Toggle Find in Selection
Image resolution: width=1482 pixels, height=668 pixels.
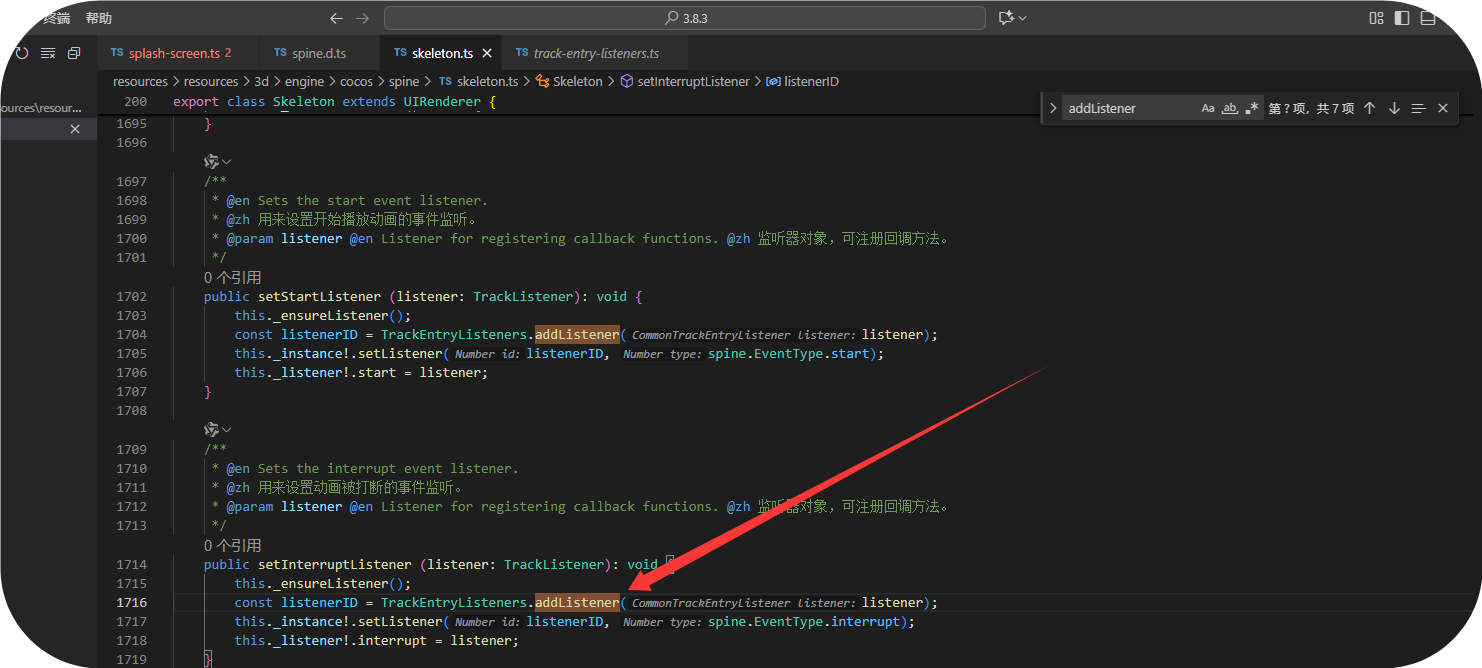click(x=1418, y=108)
